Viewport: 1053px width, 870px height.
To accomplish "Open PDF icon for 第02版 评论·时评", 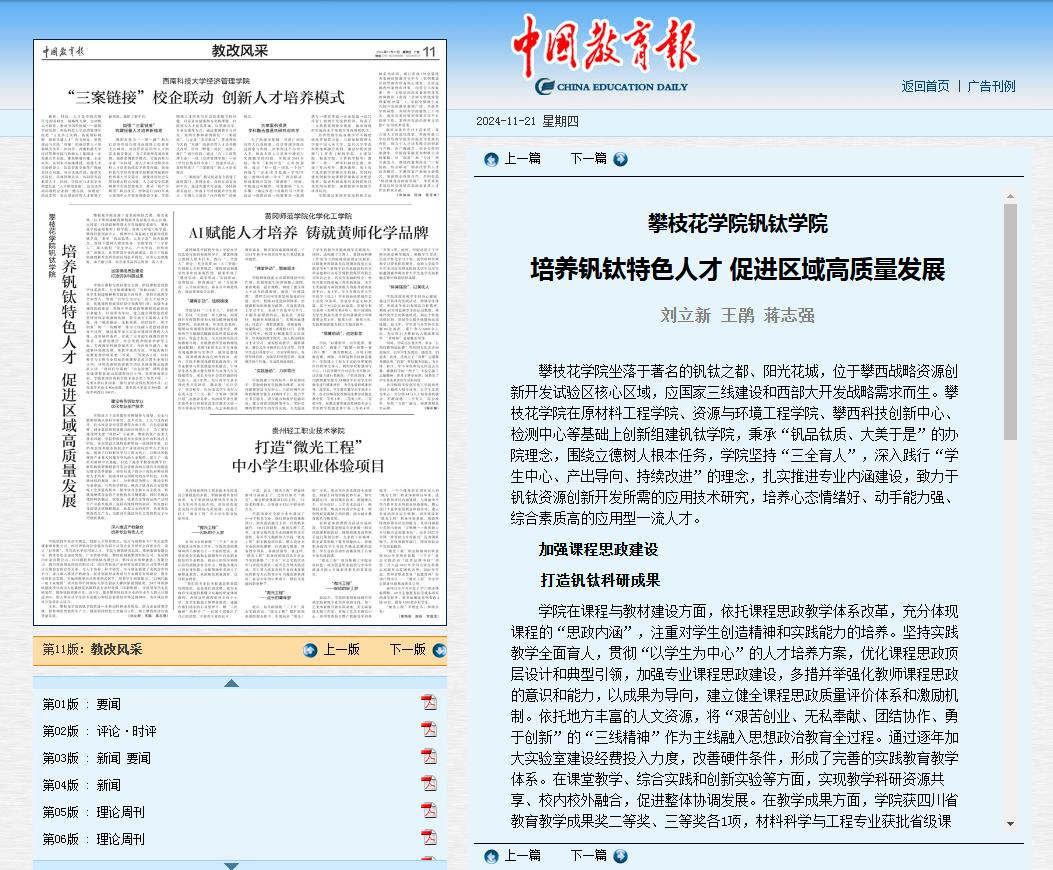I will click(x=429, y=730).
